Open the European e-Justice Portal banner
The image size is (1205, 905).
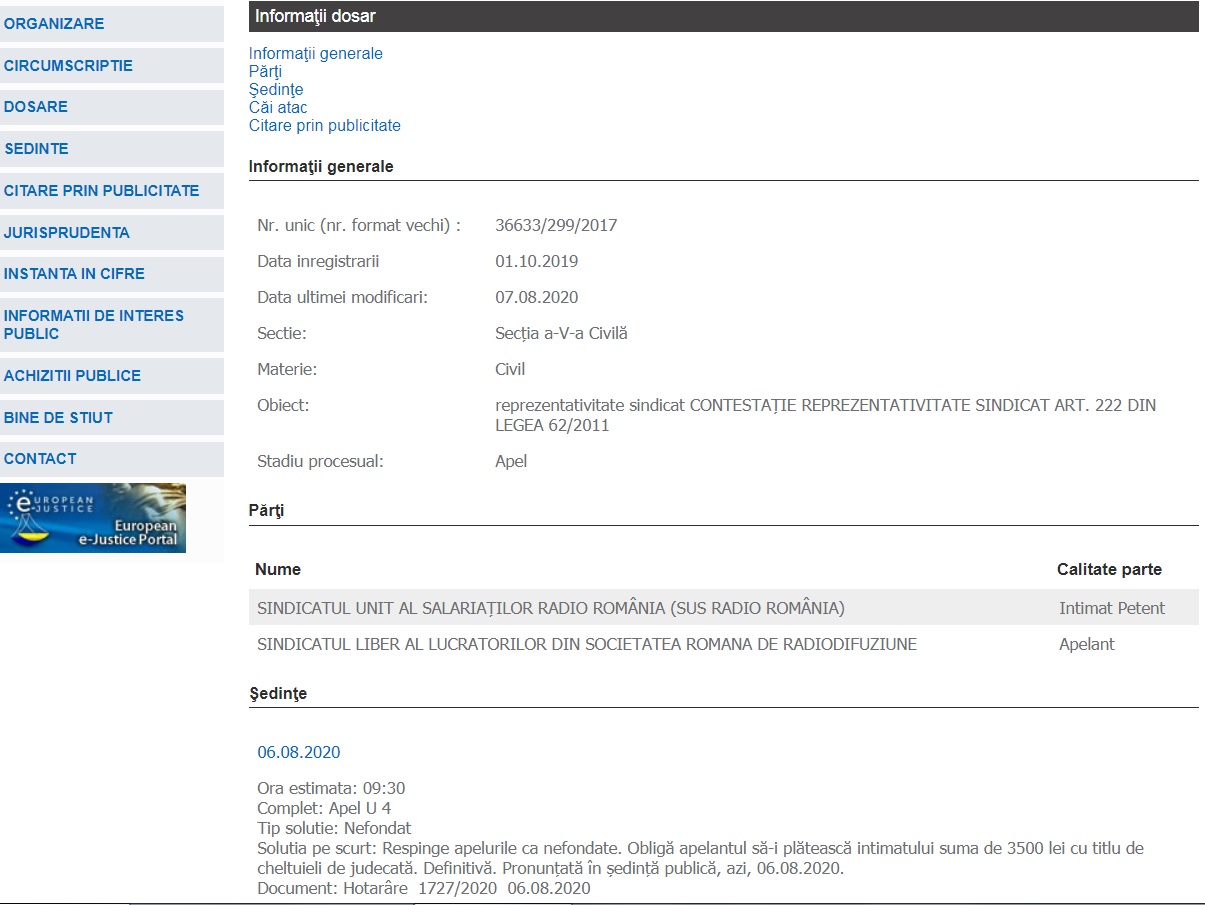(x=93, y=518)
